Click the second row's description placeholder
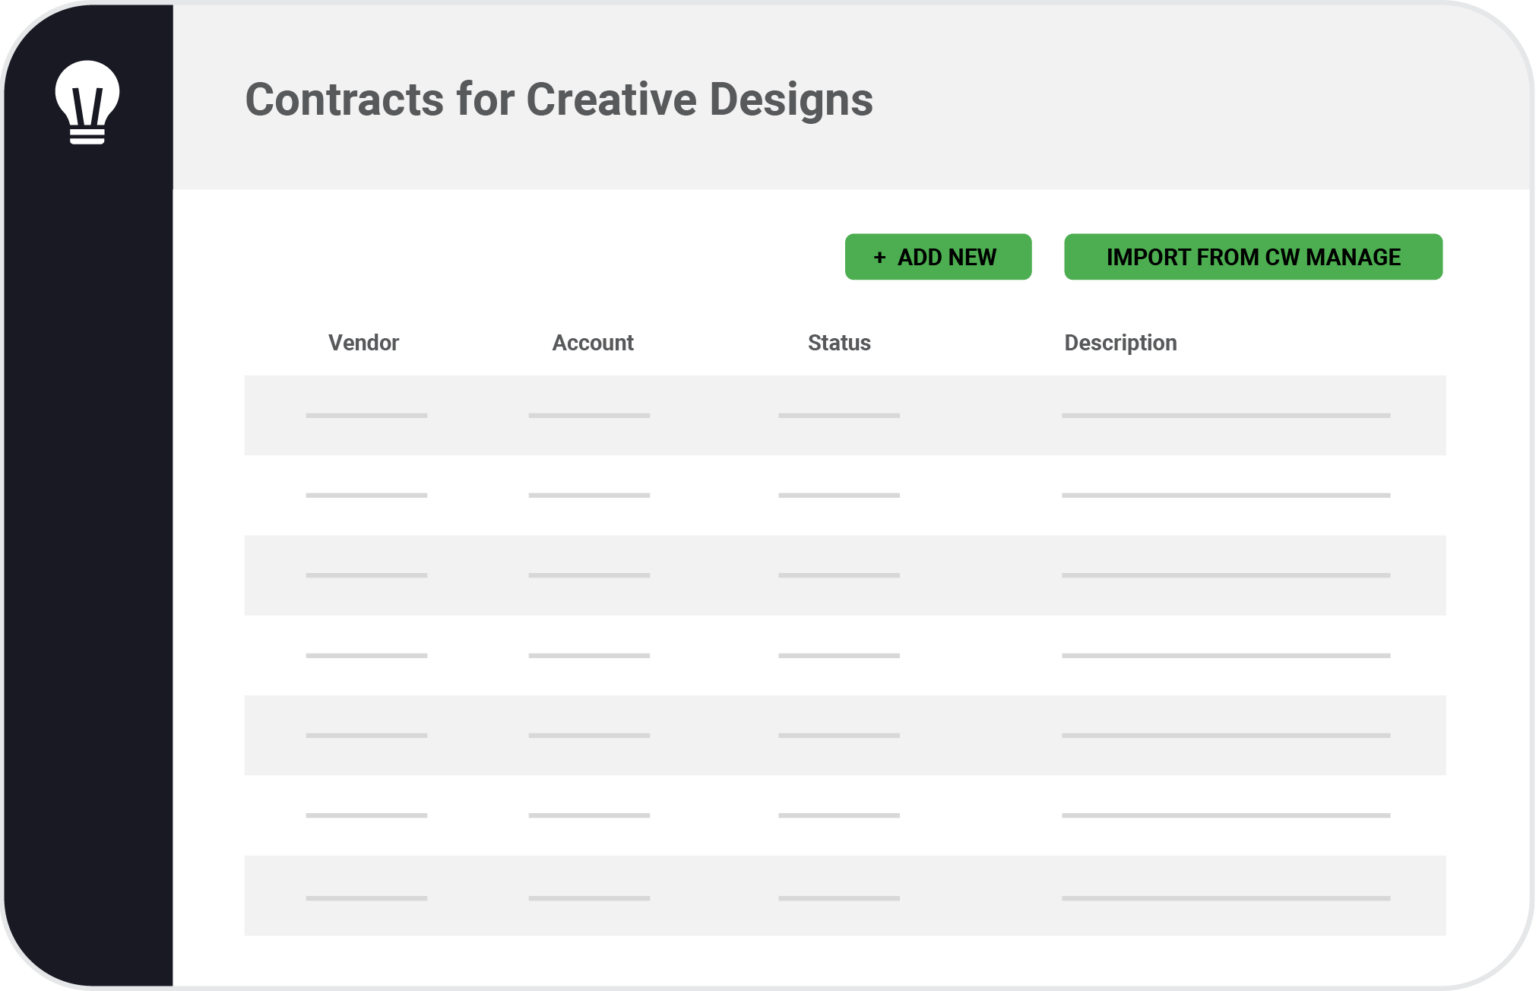 (x=1226, y=495)
